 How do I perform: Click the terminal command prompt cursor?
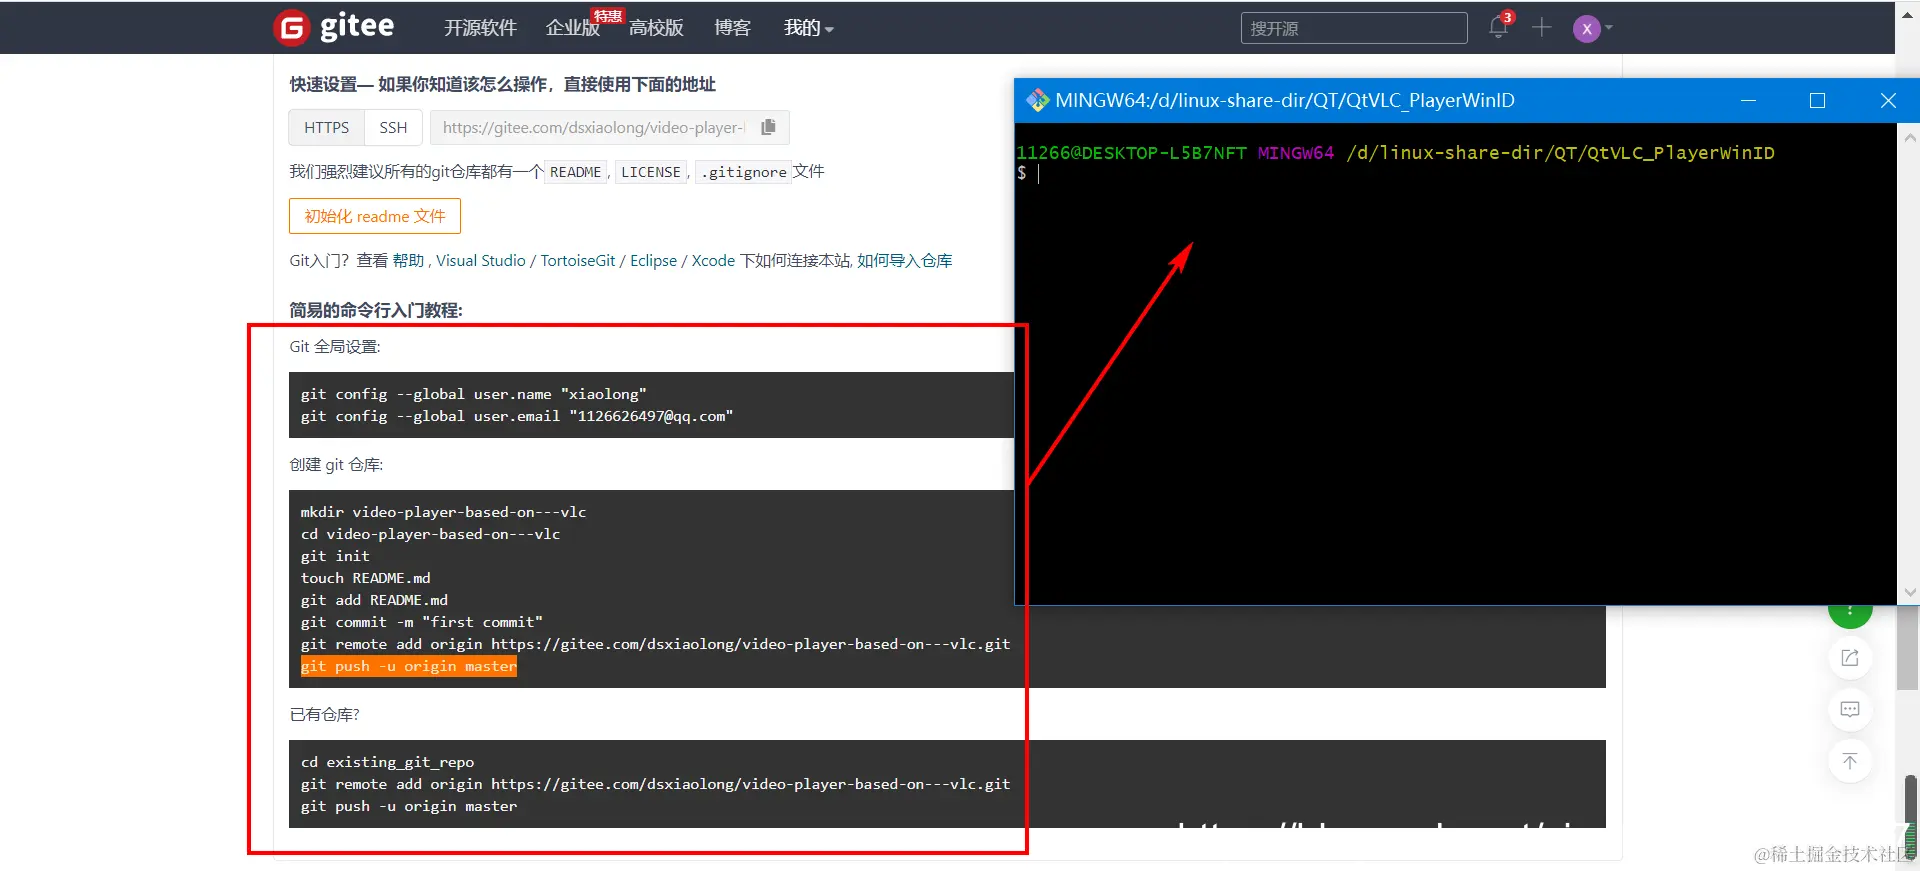[x=1039, y=173]
